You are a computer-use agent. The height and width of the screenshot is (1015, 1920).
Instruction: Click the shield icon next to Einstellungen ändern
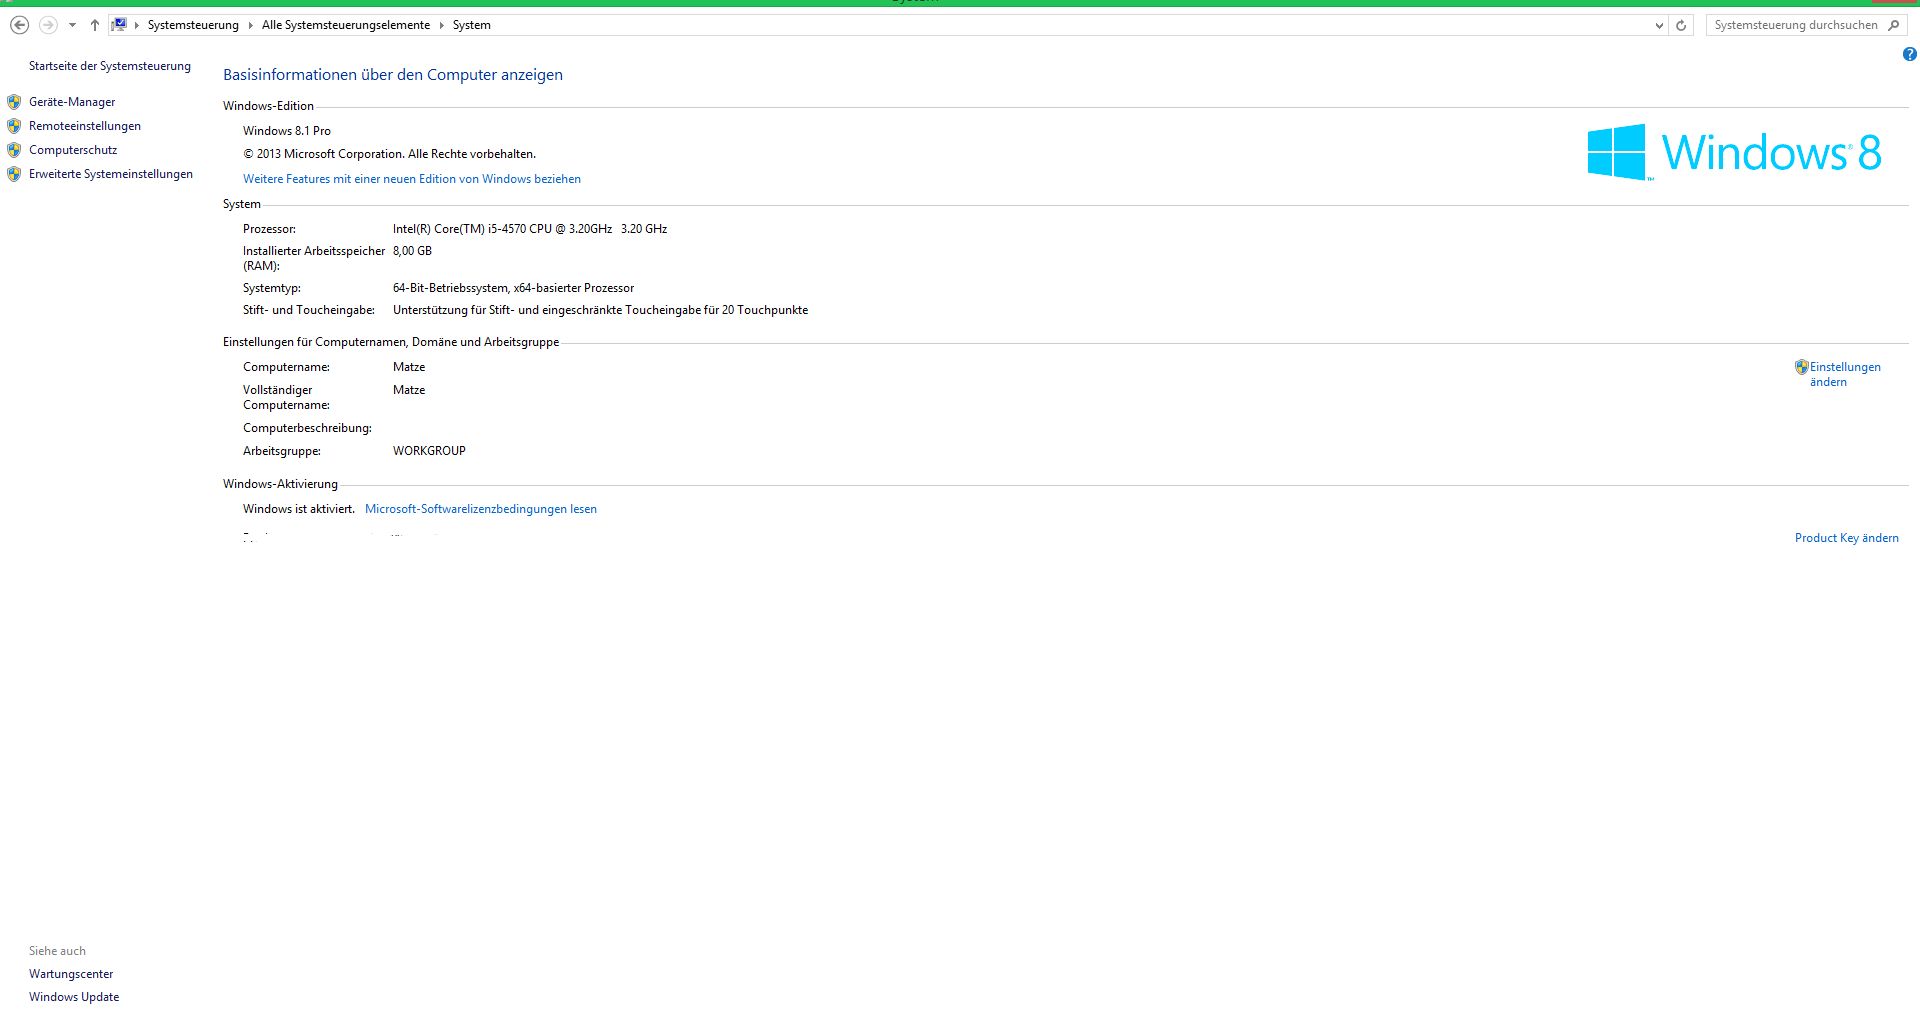pos(1801,367)
